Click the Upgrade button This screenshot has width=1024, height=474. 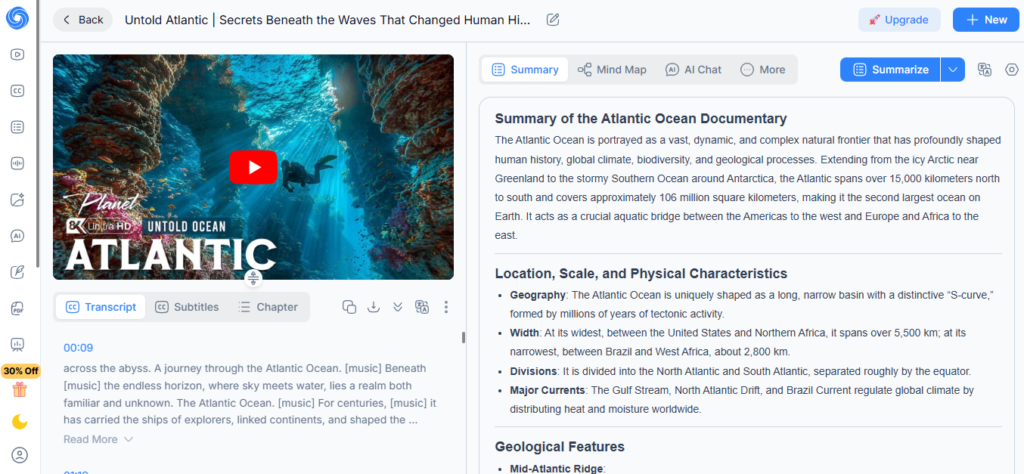tap(899, 20)
